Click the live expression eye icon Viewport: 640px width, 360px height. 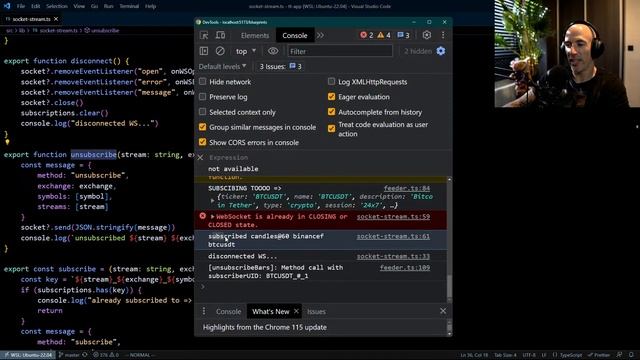coord(273,51)
